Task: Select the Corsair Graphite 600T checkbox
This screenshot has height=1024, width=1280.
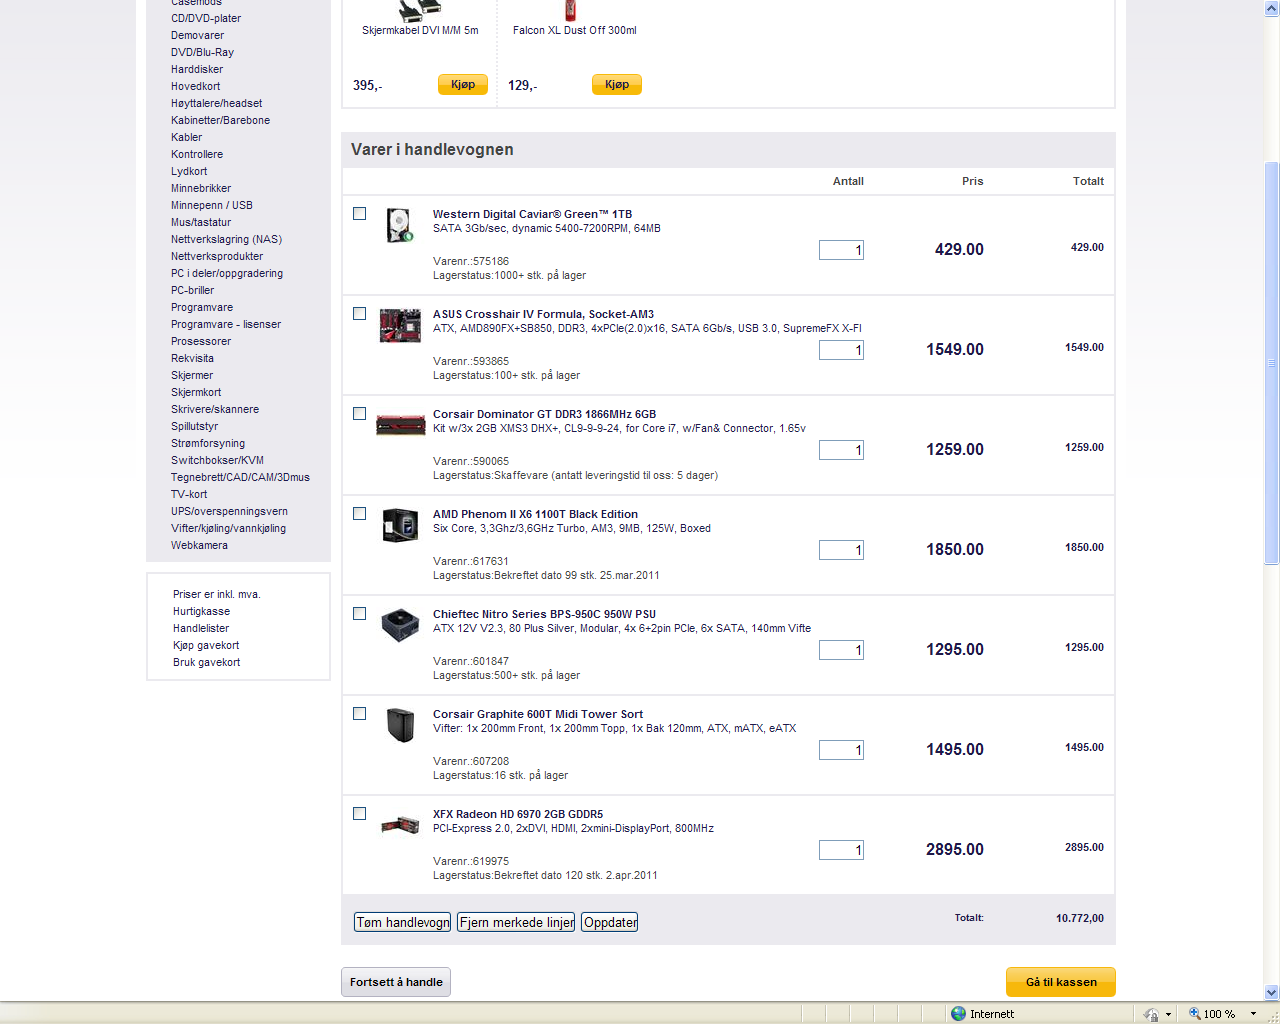Action: 360,714
